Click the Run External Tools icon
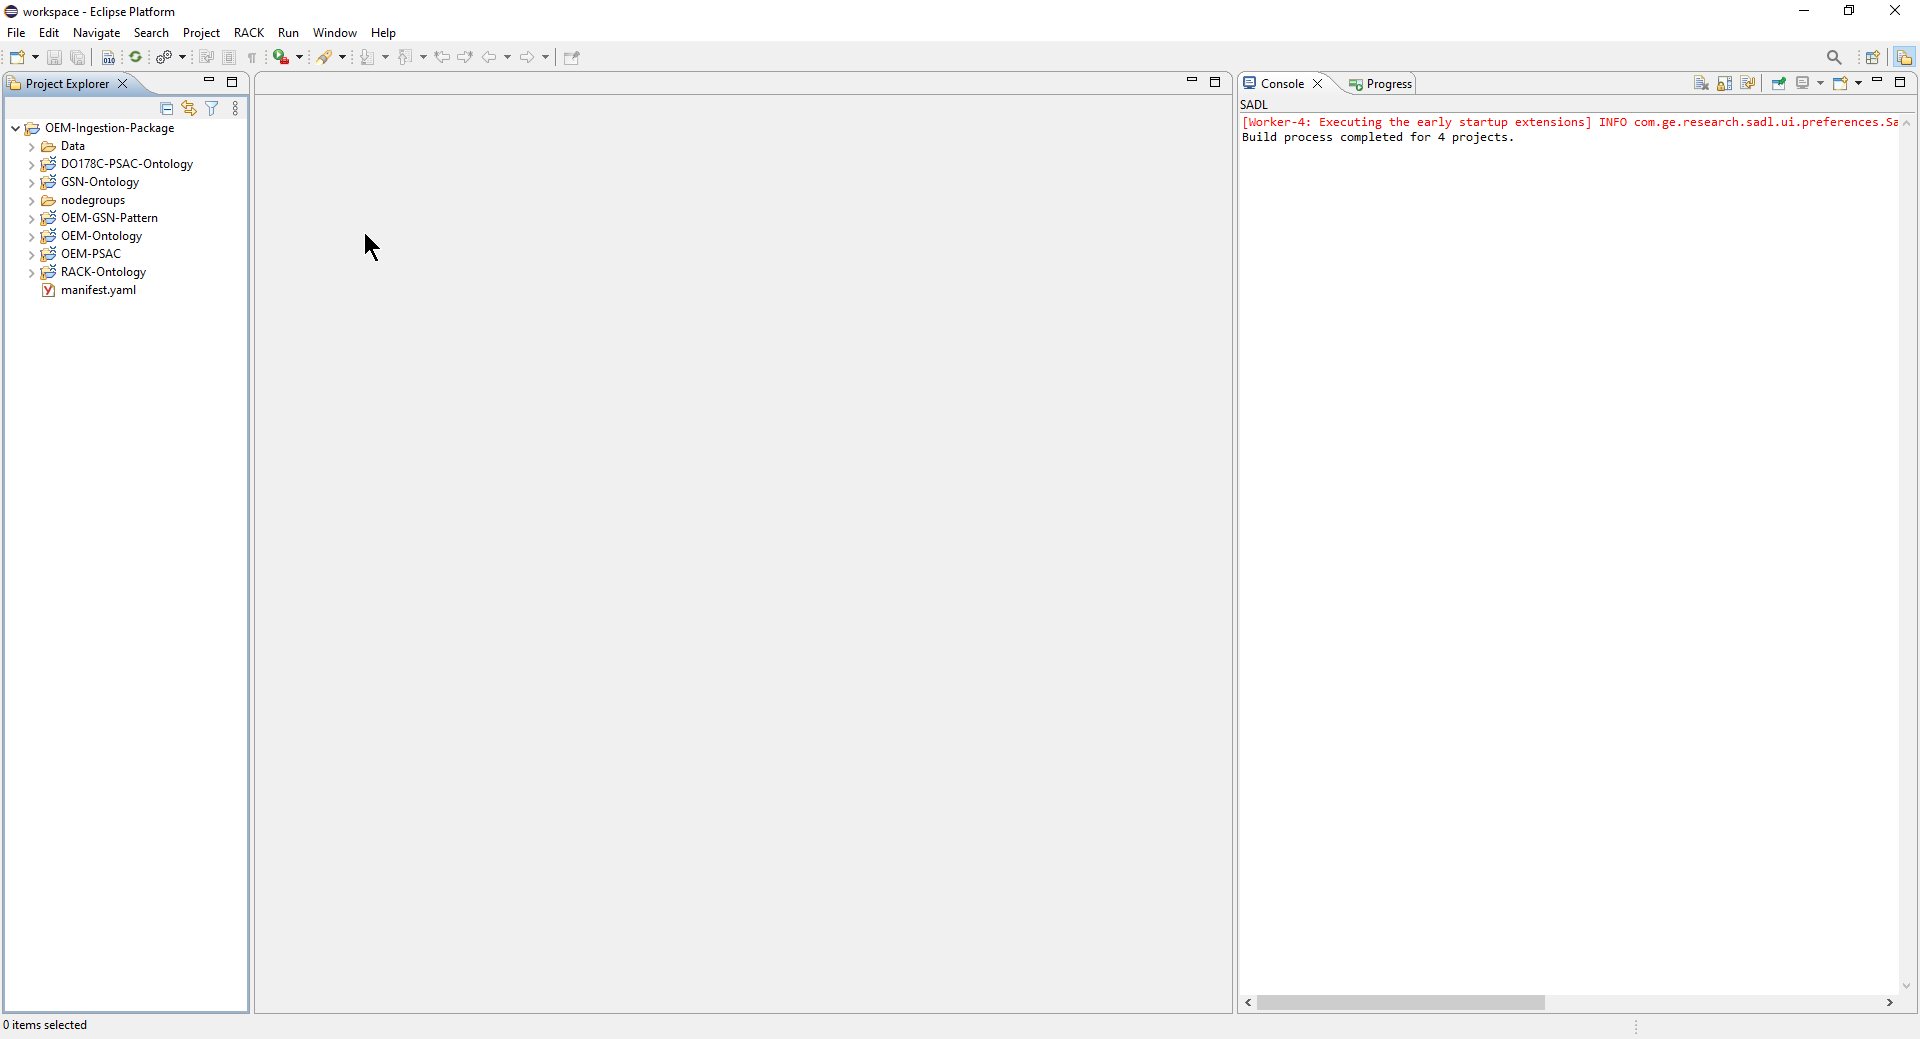Viewport: 1920px width, 1039px height. tap(281, 57)
